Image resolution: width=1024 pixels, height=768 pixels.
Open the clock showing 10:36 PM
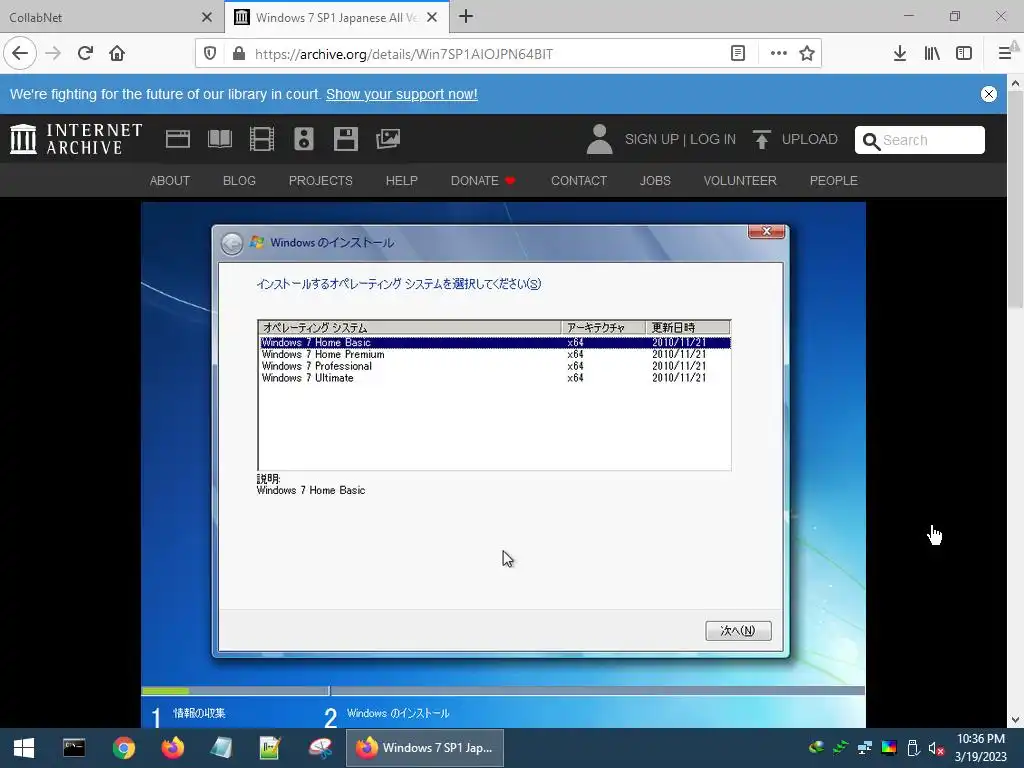coord(980,748)
